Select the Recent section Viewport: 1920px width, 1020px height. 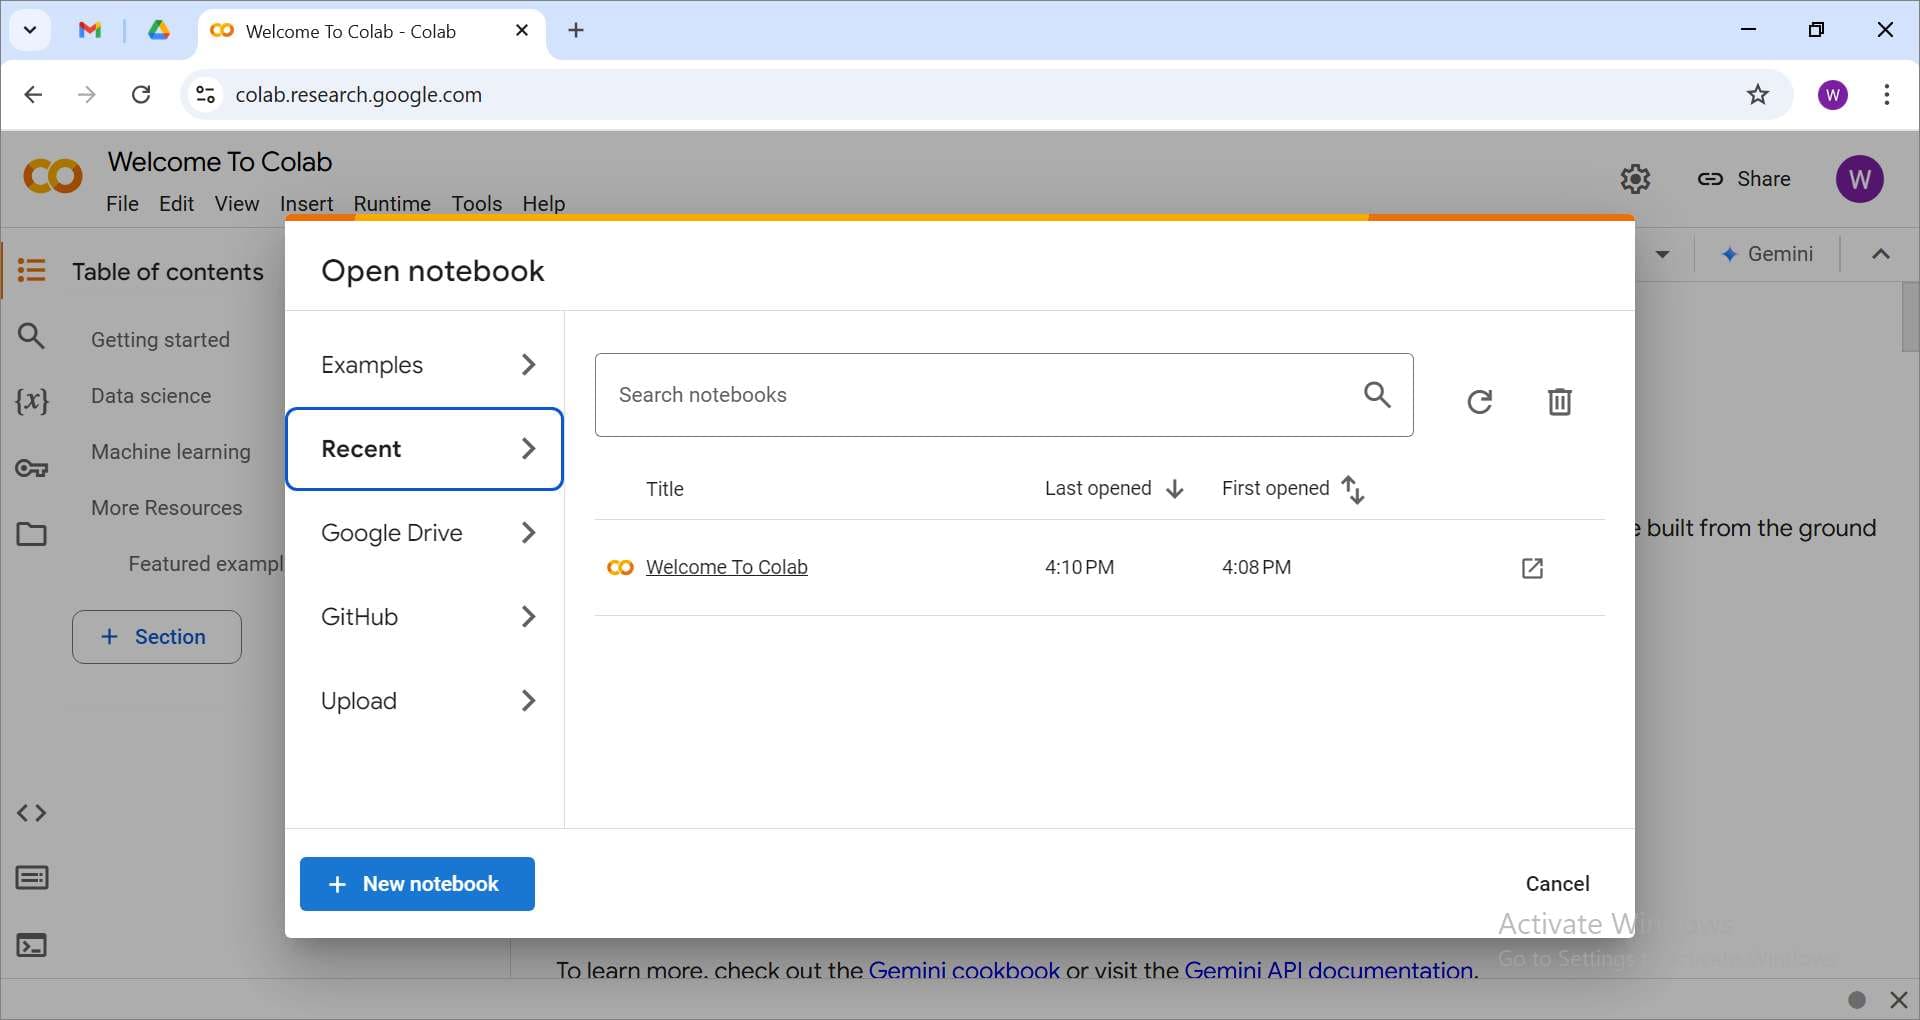click(x=425, y=449)
